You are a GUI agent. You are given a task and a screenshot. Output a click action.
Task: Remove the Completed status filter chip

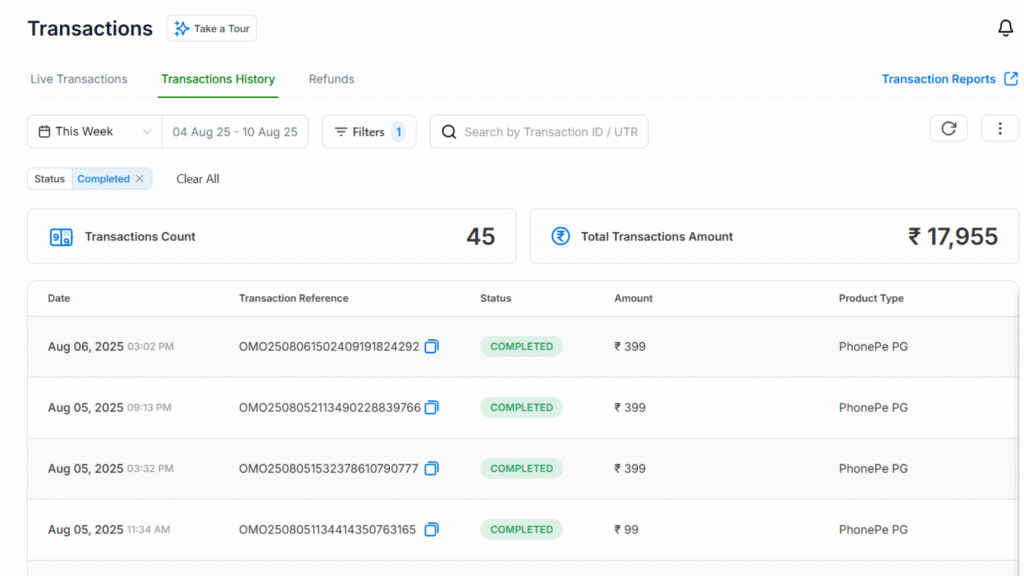pyautogui.click(x=140, y=179)
